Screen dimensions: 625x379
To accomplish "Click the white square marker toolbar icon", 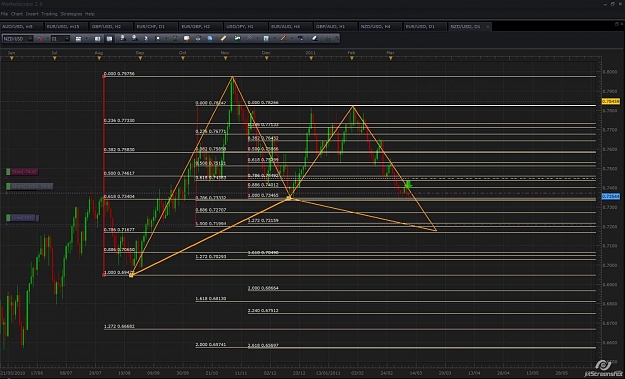I will pyautogui.click(x=157, y=39).
